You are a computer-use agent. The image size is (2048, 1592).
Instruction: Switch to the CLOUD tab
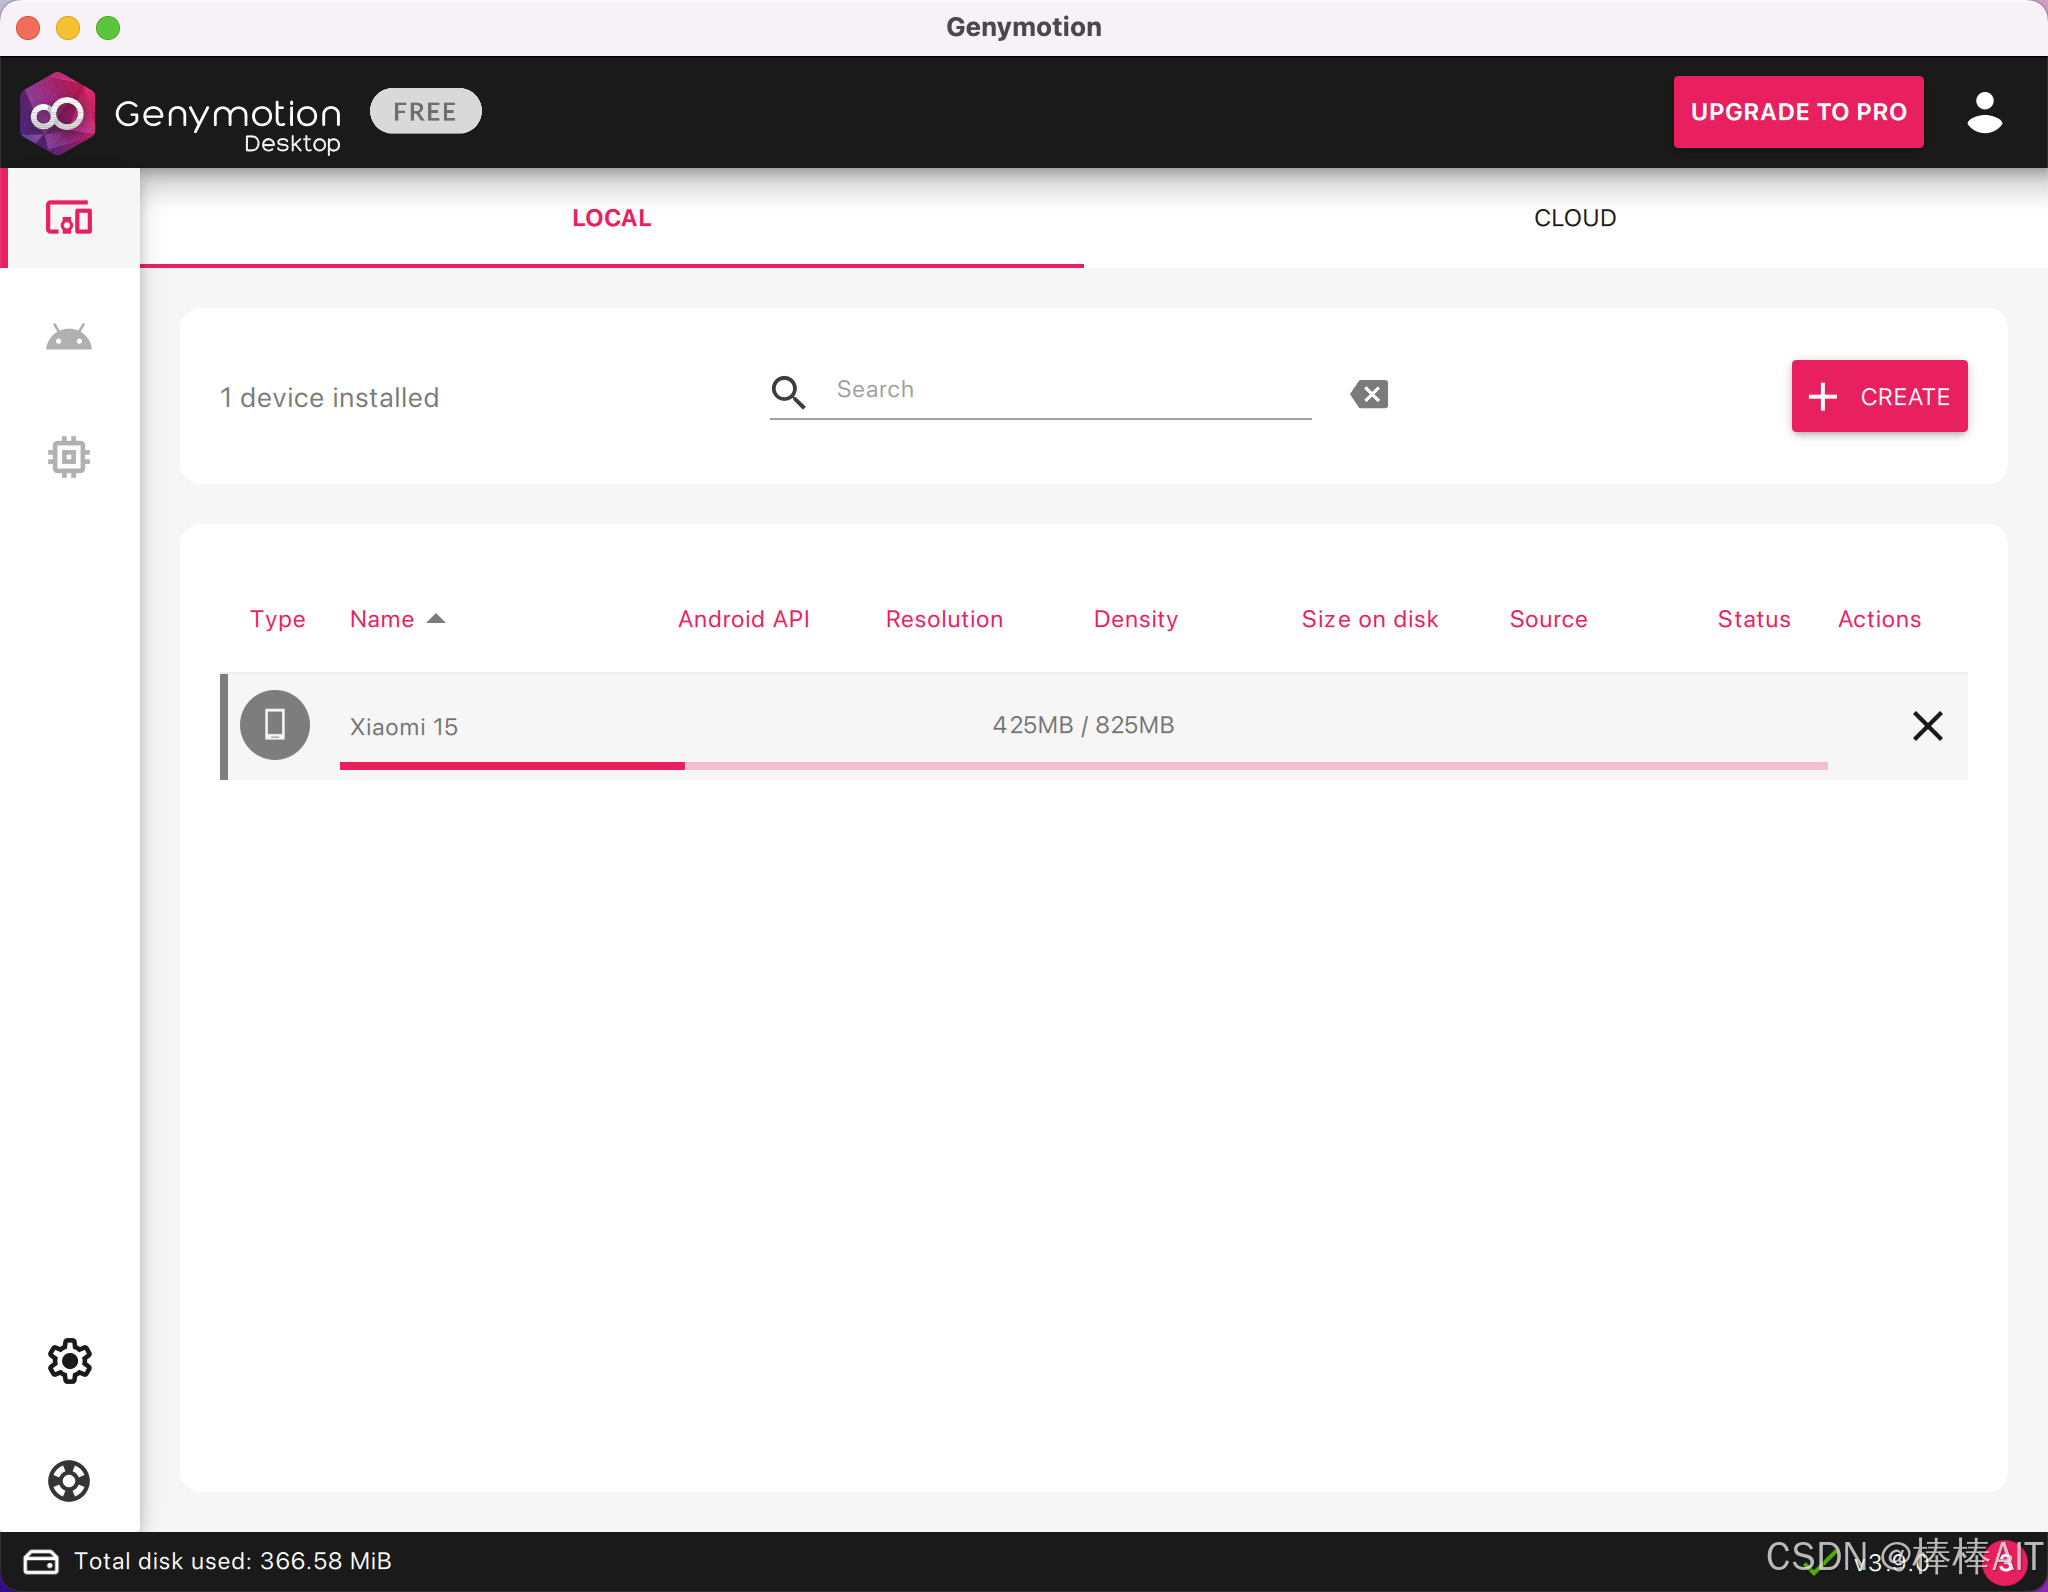tap(1575, 218)
